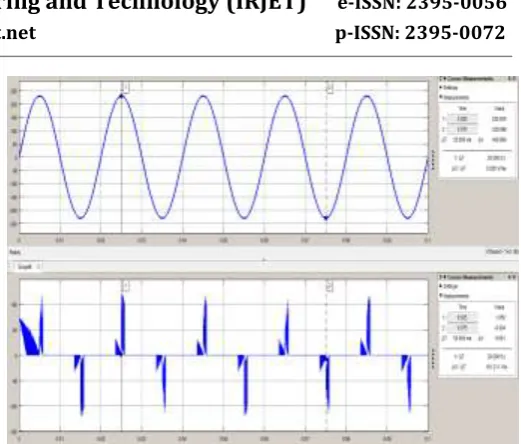This screenshot has width=521, height=444.
Task: Edit cursor 1 time field in the upper panel
Action: point(462,119)
